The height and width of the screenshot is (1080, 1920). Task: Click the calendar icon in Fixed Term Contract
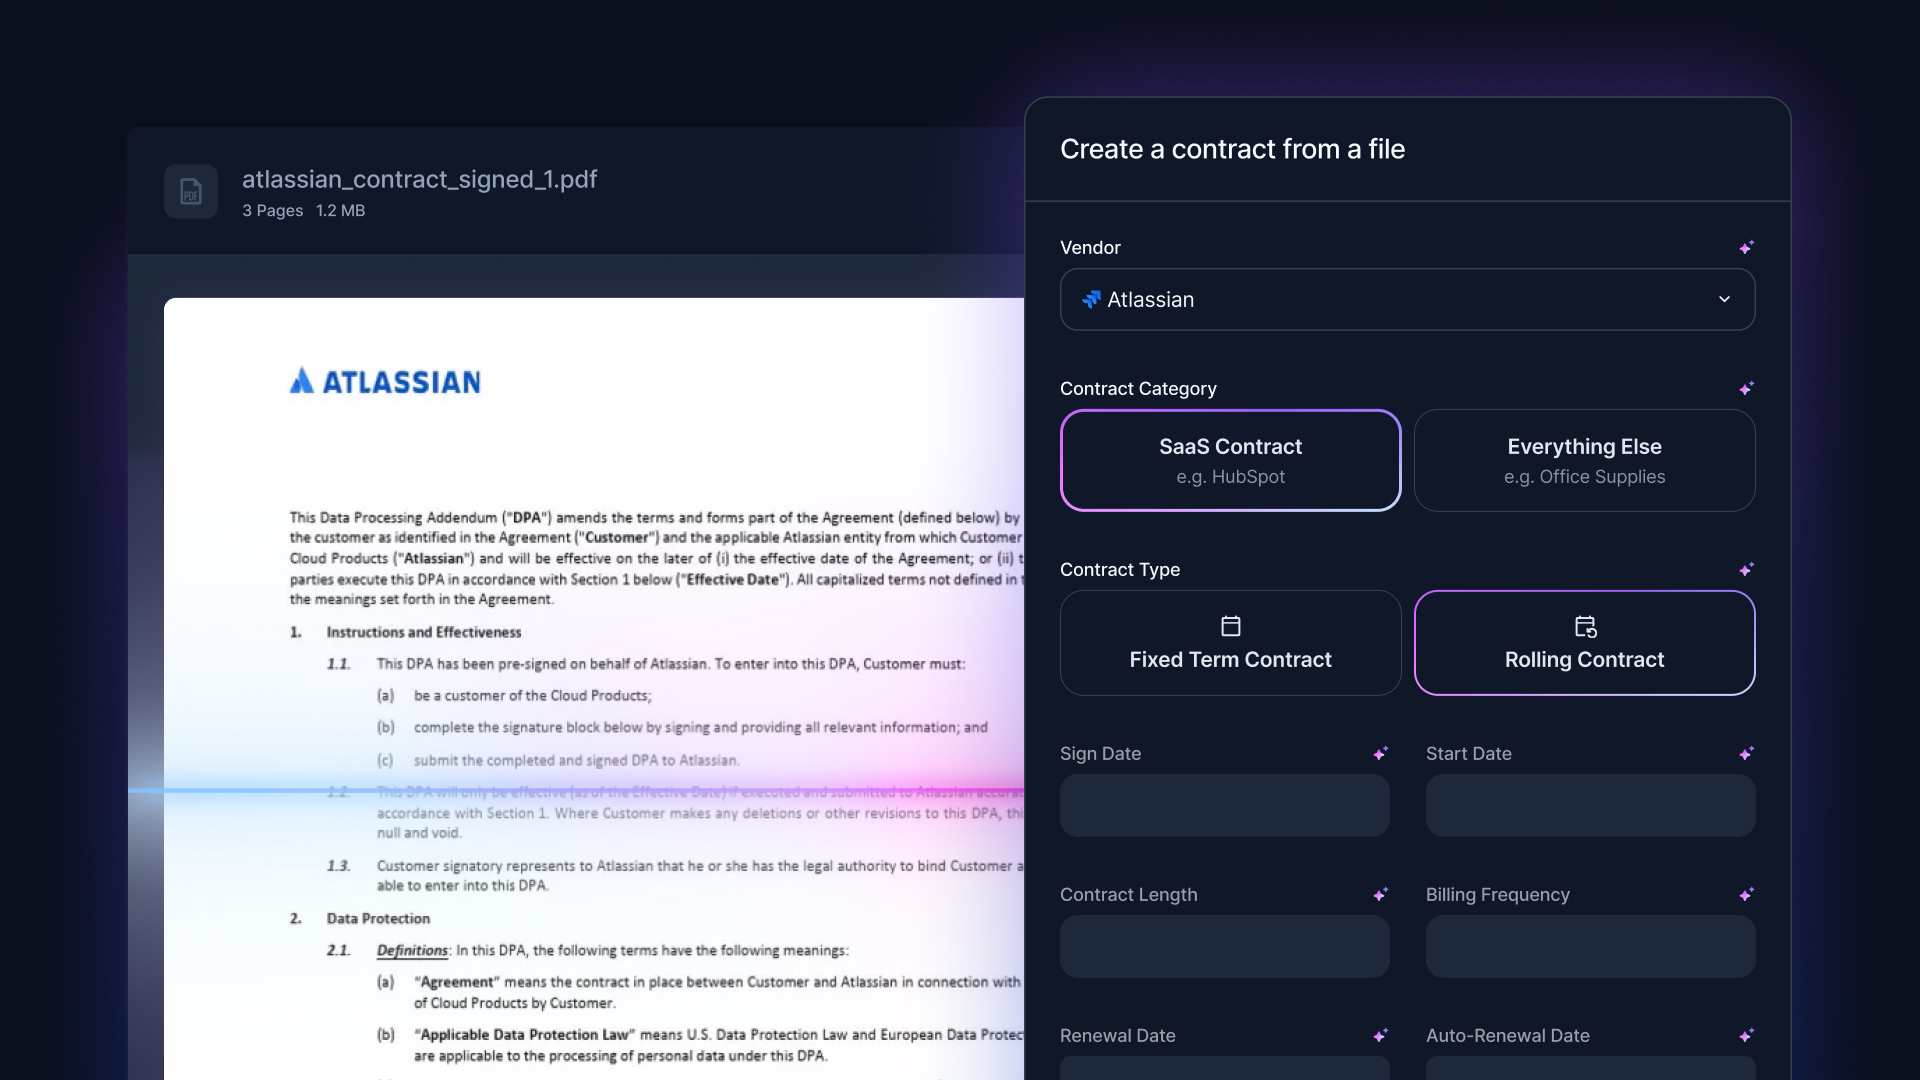click(x=1231, y=626)
